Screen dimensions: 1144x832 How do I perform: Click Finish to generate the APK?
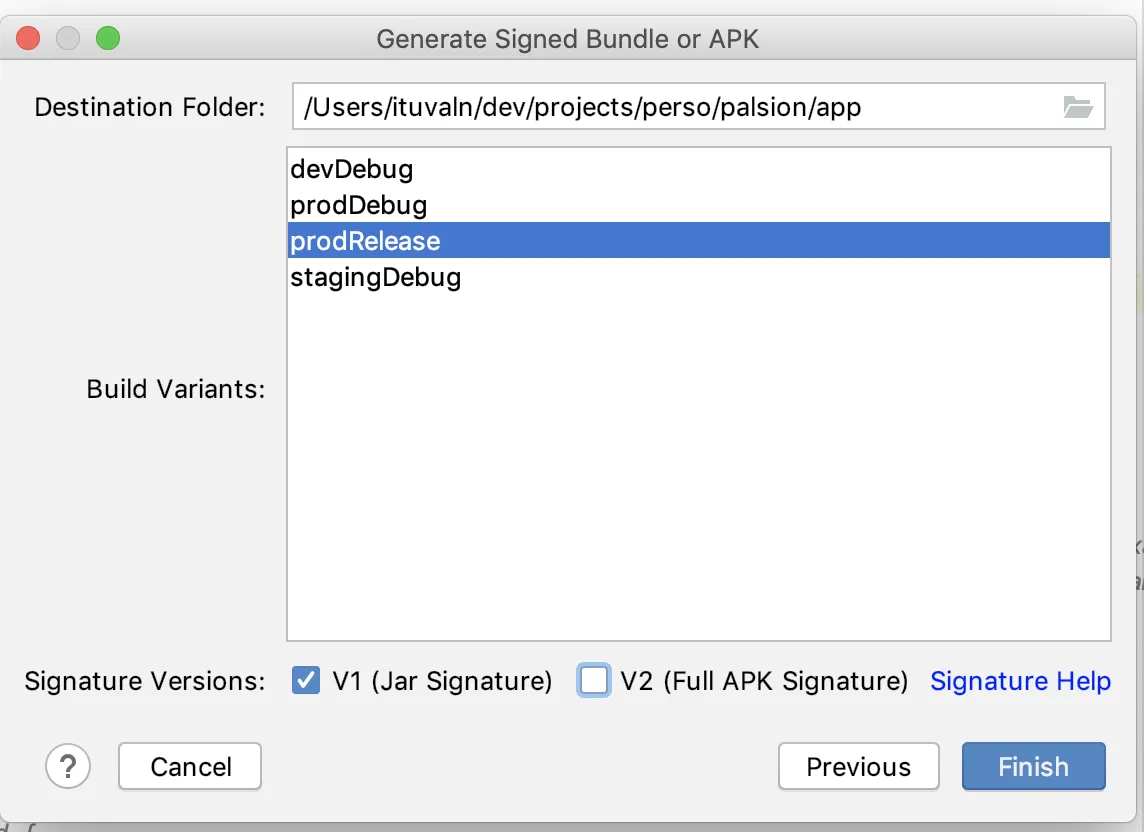pos(1033,767)
